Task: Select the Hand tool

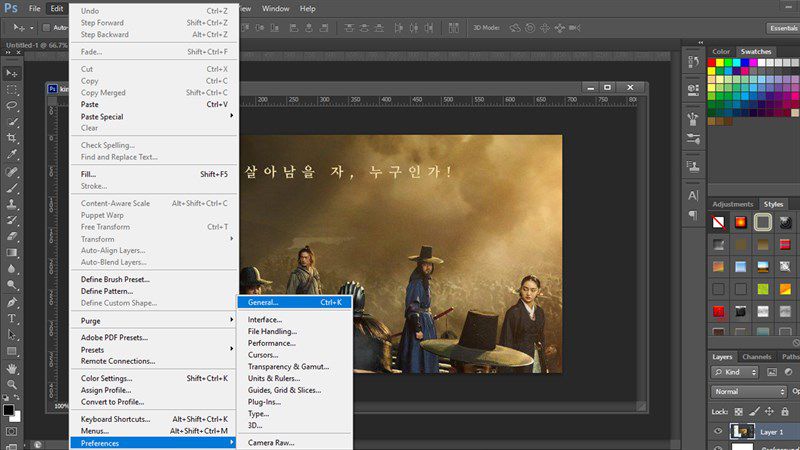Action: [x=11, y=368]
